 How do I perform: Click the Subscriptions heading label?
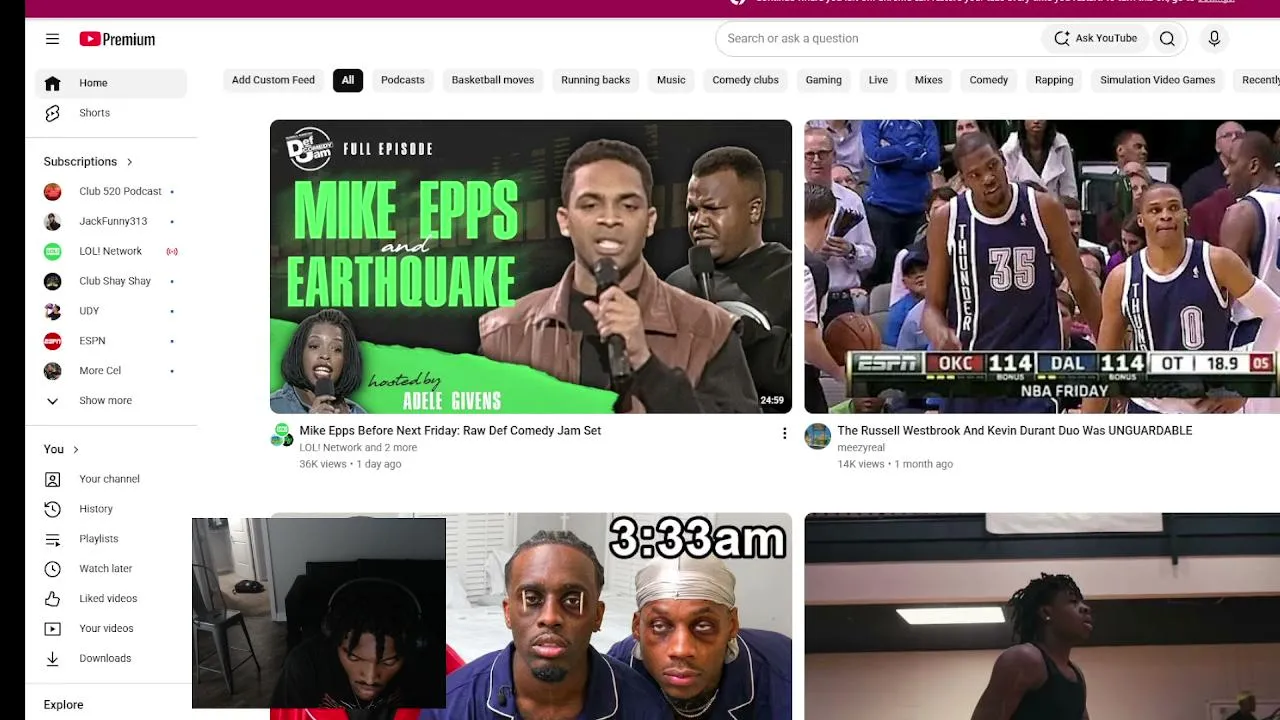click(x=80, y=162)
